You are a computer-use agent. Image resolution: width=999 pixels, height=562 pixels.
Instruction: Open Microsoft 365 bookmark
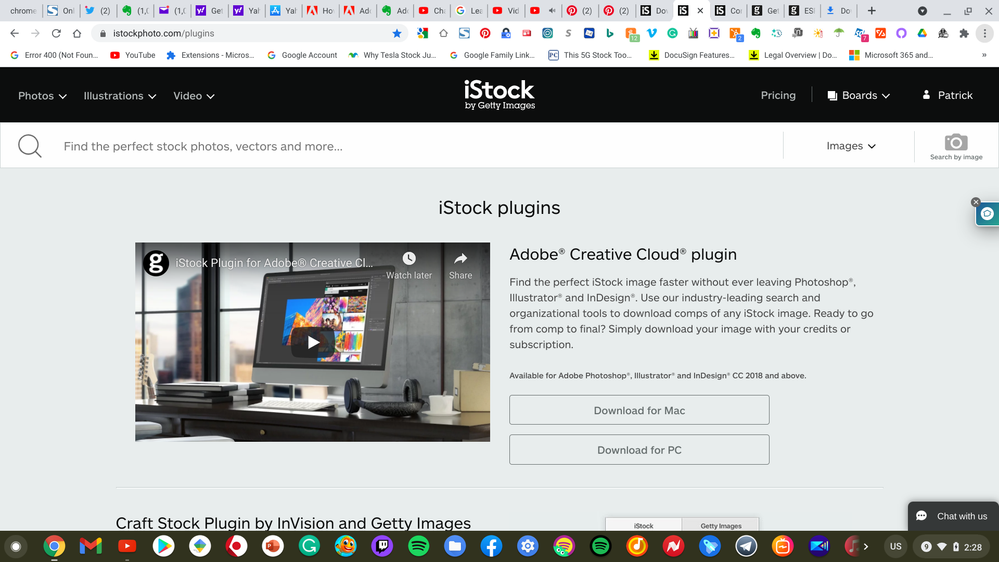pos(891,55)
